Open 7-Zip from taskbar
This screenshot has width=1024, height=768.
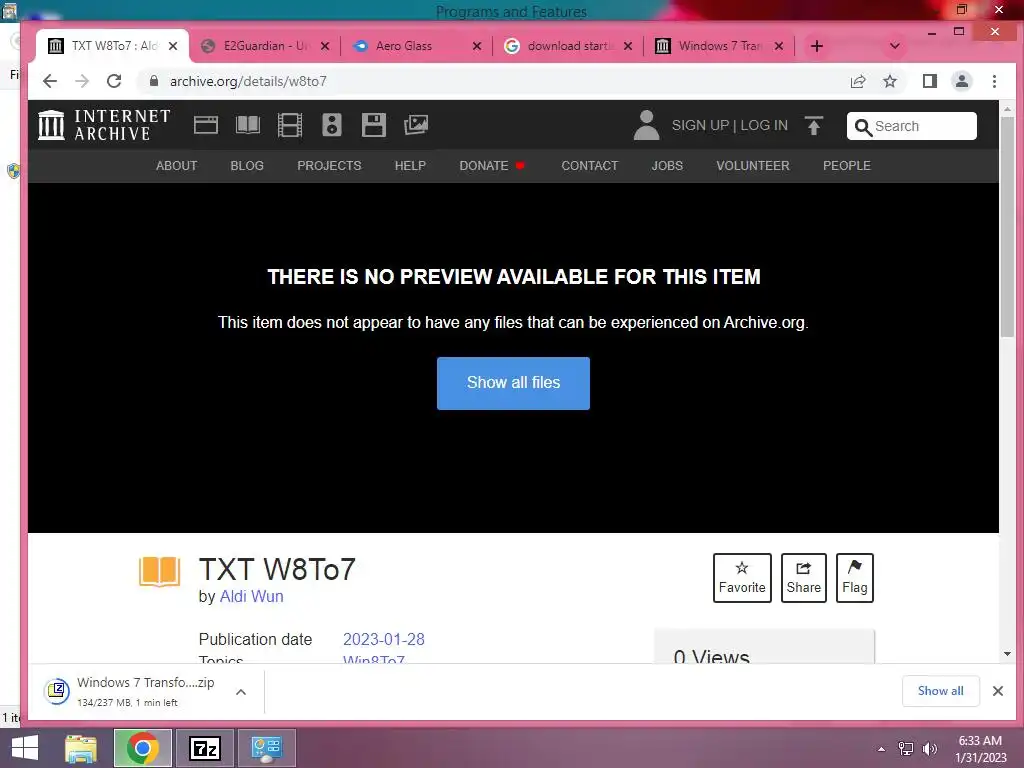pos(204,748)
